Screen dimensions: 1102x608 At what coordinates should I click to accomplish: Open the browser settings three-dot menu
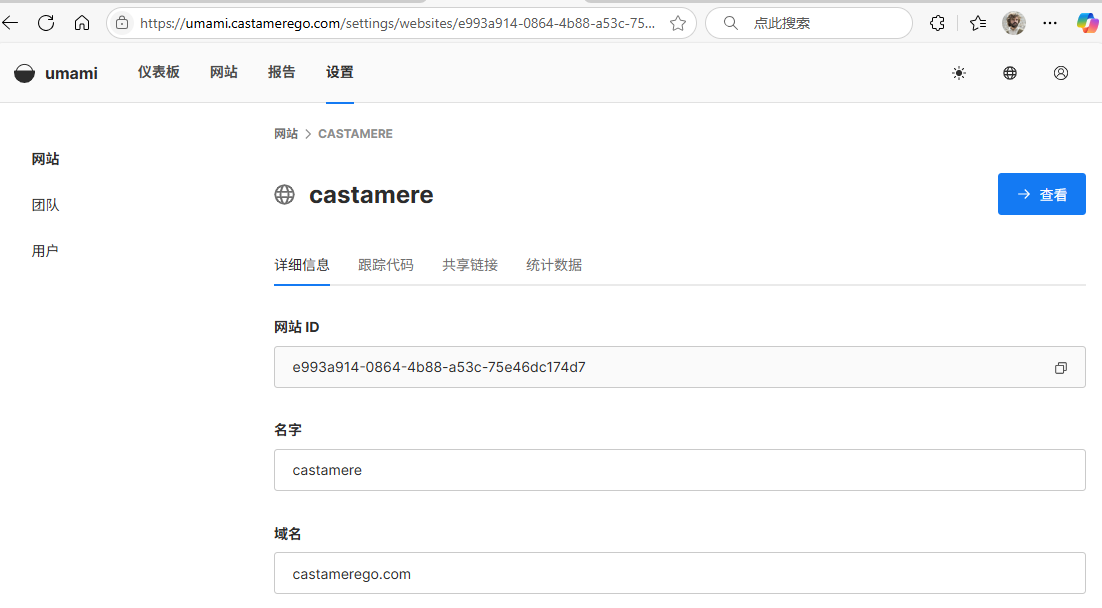pyautogui.click(x=1050, y=23)
